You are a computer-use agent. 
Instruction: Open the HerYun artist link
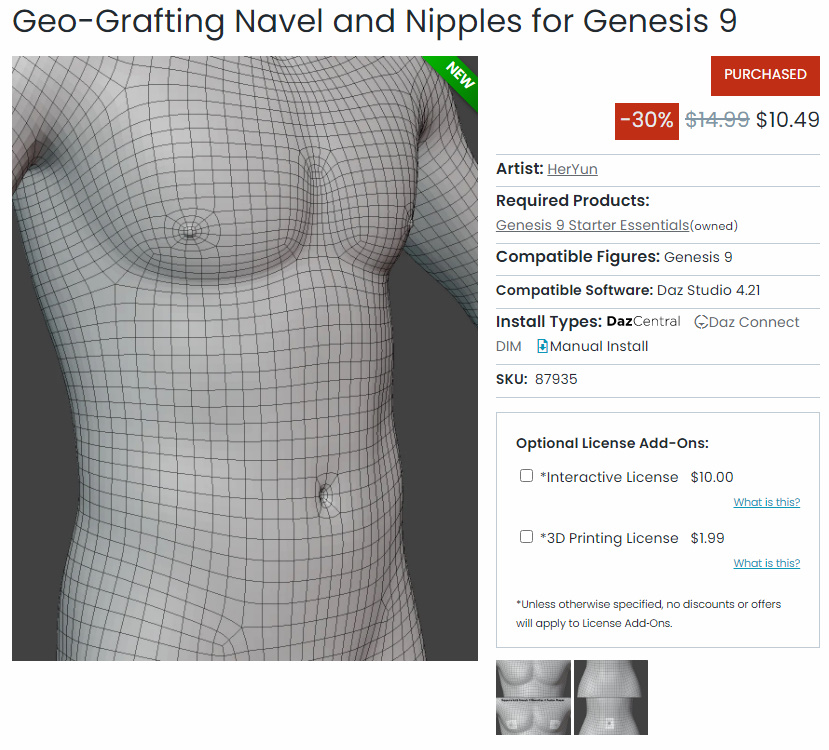[x=572, y=169]
